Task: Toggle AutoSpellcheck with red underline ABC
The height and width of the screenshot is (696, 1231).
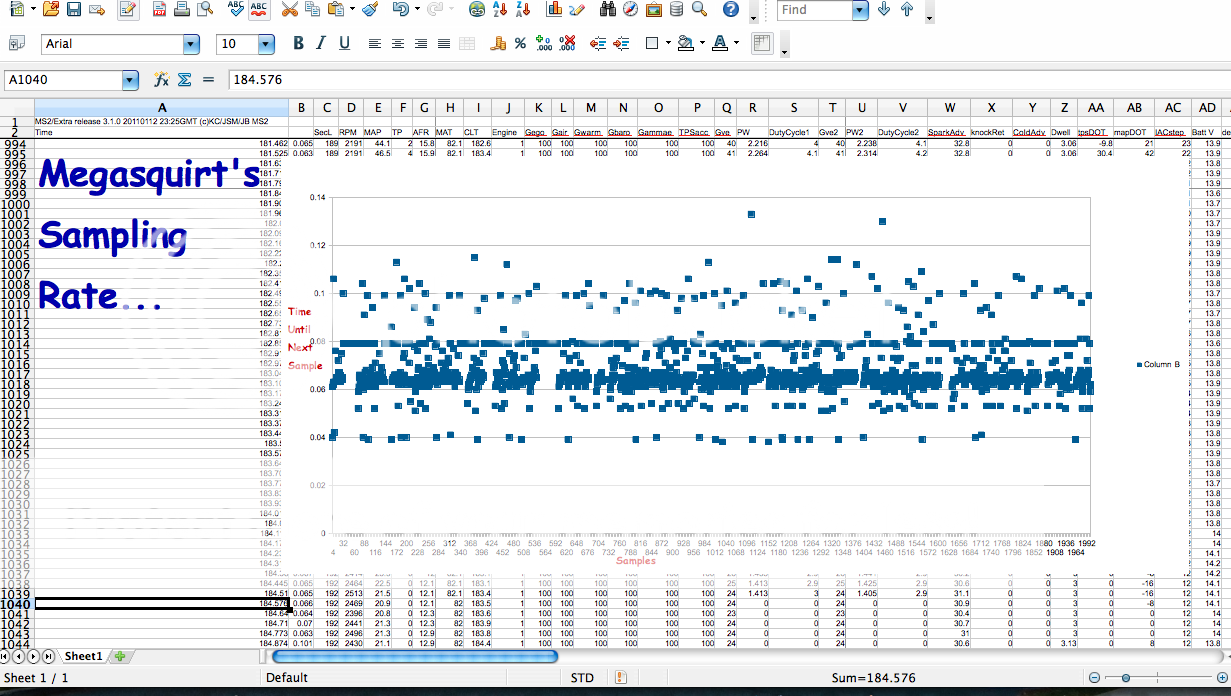Action: [258, 10]
